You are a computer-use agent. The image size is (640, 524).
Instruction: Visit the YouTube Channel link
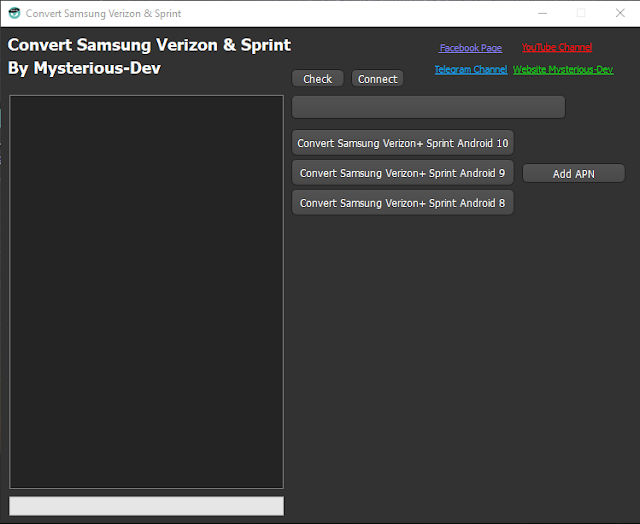click(x=556, y=48)
